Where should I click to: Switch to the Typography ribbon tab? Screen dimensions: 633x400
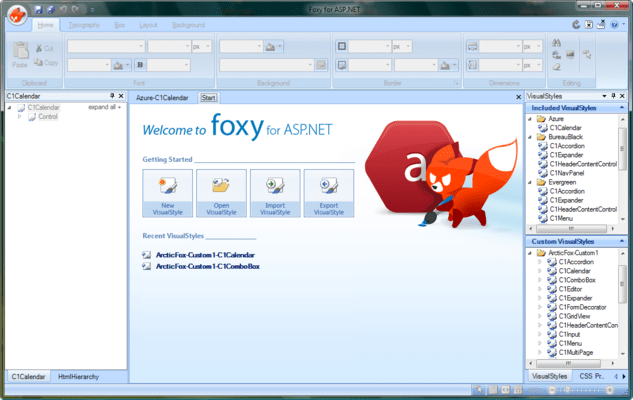tap(84, 25)
